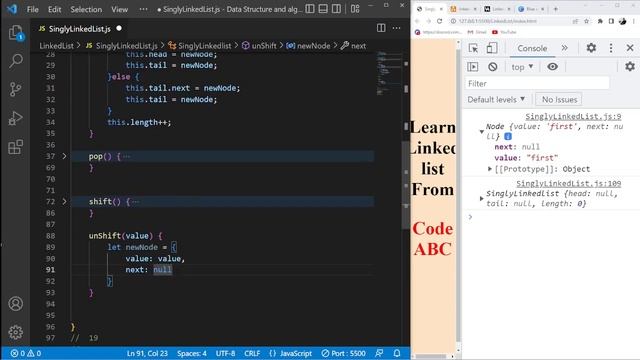
Task: Click the No Issues button
Action: tap(559, 100)
